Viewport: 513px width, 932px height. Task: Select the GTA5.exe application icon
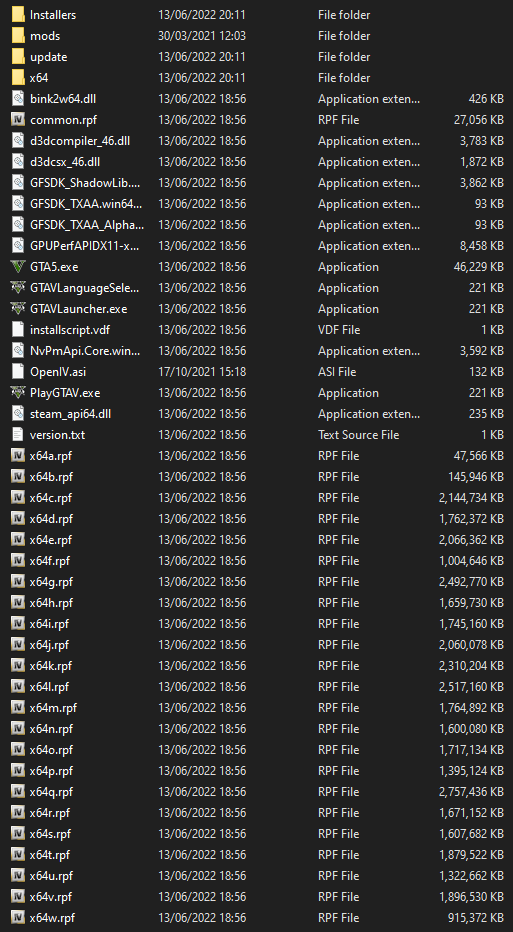(19, 267)
